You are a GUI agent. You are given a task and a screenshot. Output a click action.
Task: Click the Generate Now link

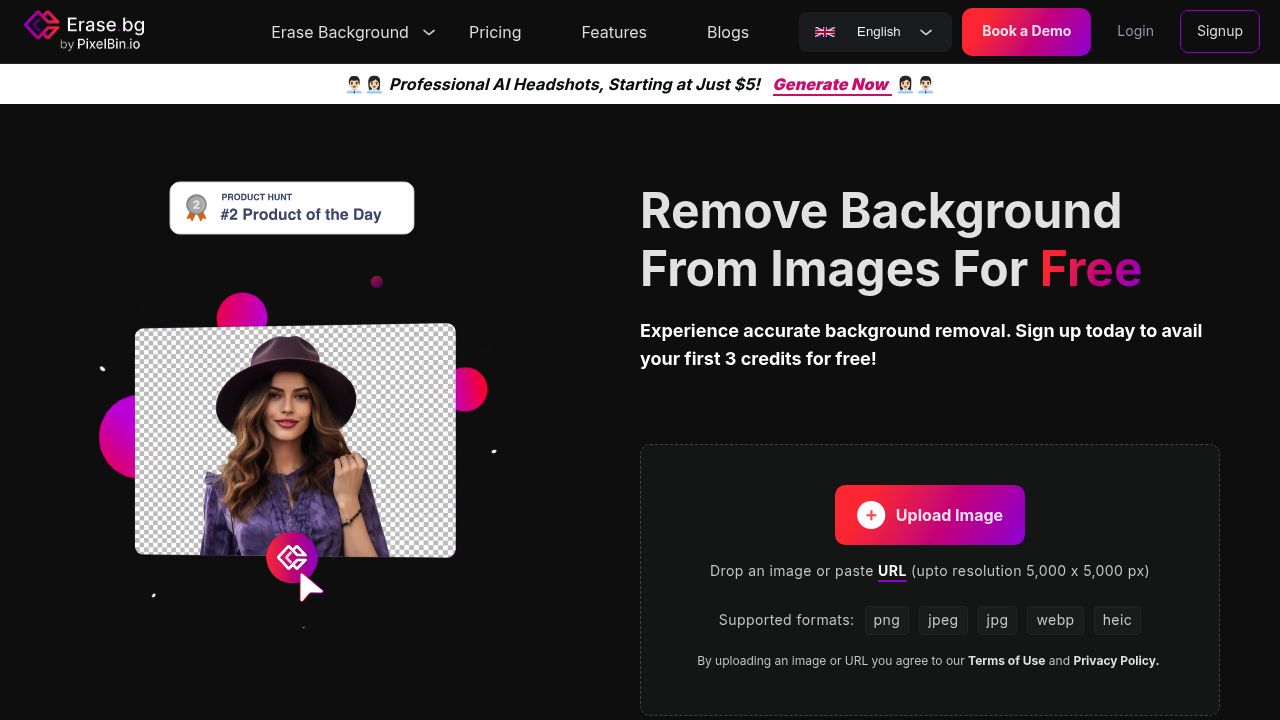click(831, 84)
